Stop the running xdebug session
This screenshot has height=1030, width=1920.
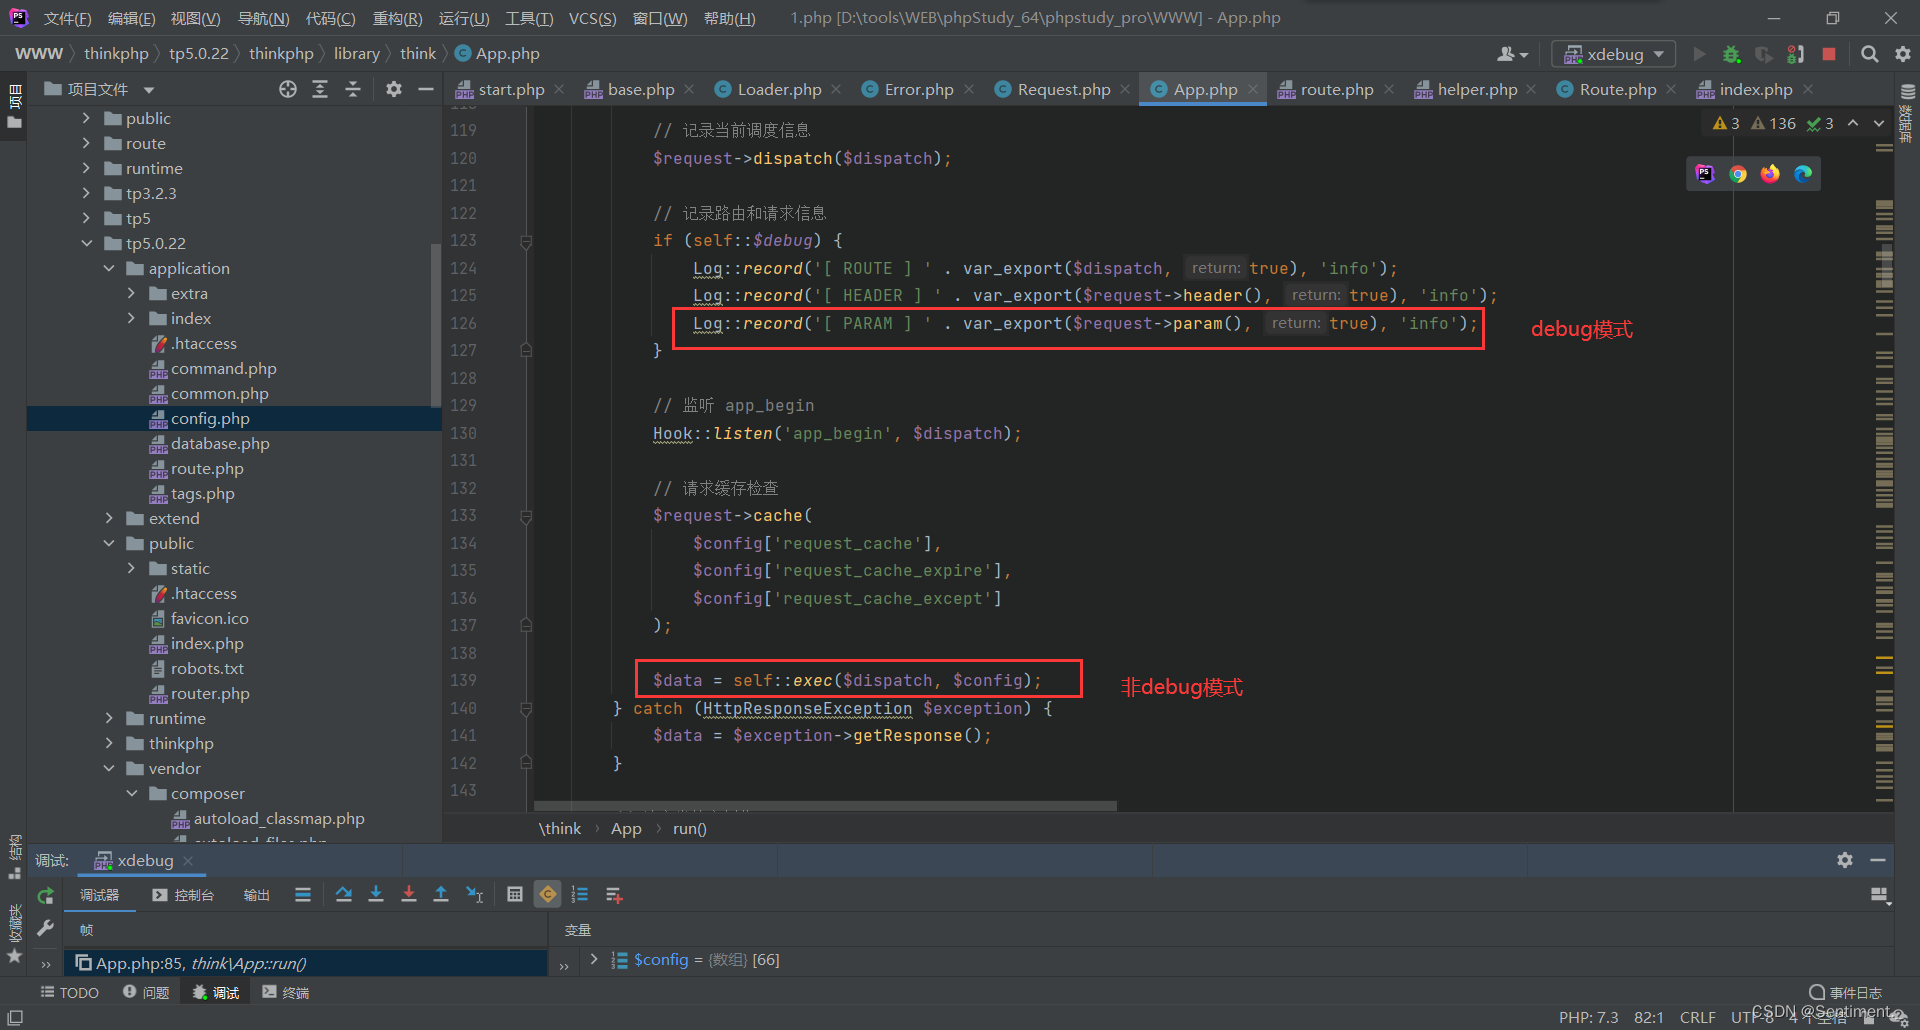coord(1829,54)
